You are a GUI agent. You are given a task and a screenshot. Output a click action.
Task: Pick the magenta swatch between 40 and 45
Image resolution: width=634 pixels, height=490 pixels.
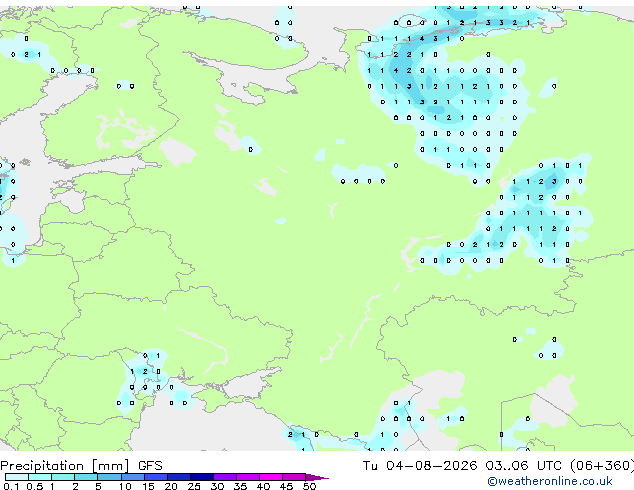click(x=271, y=477)
